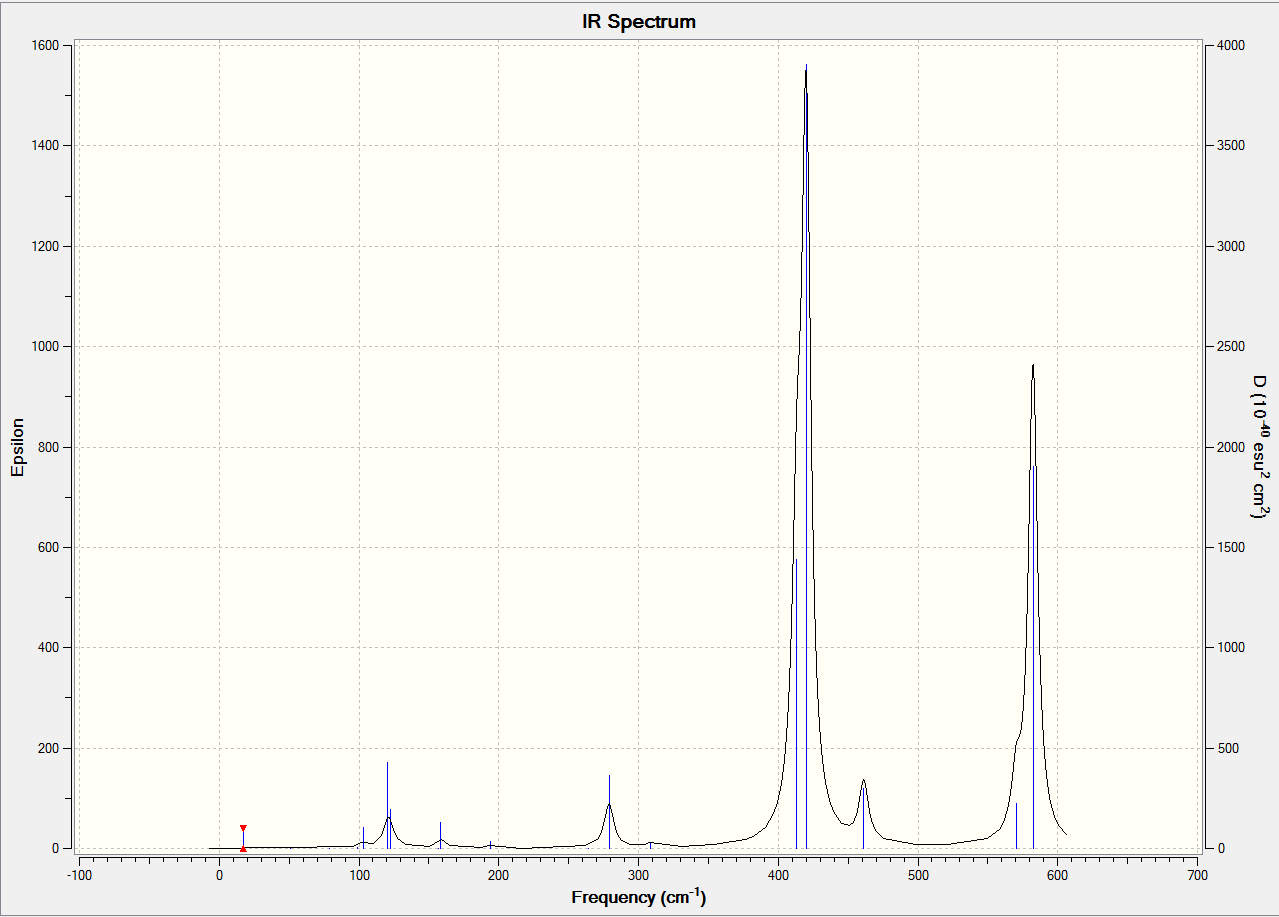Click the 'Frequency (cm-1)' axis label
Viewport: 1279px width, 917px height.
(639, 897)
